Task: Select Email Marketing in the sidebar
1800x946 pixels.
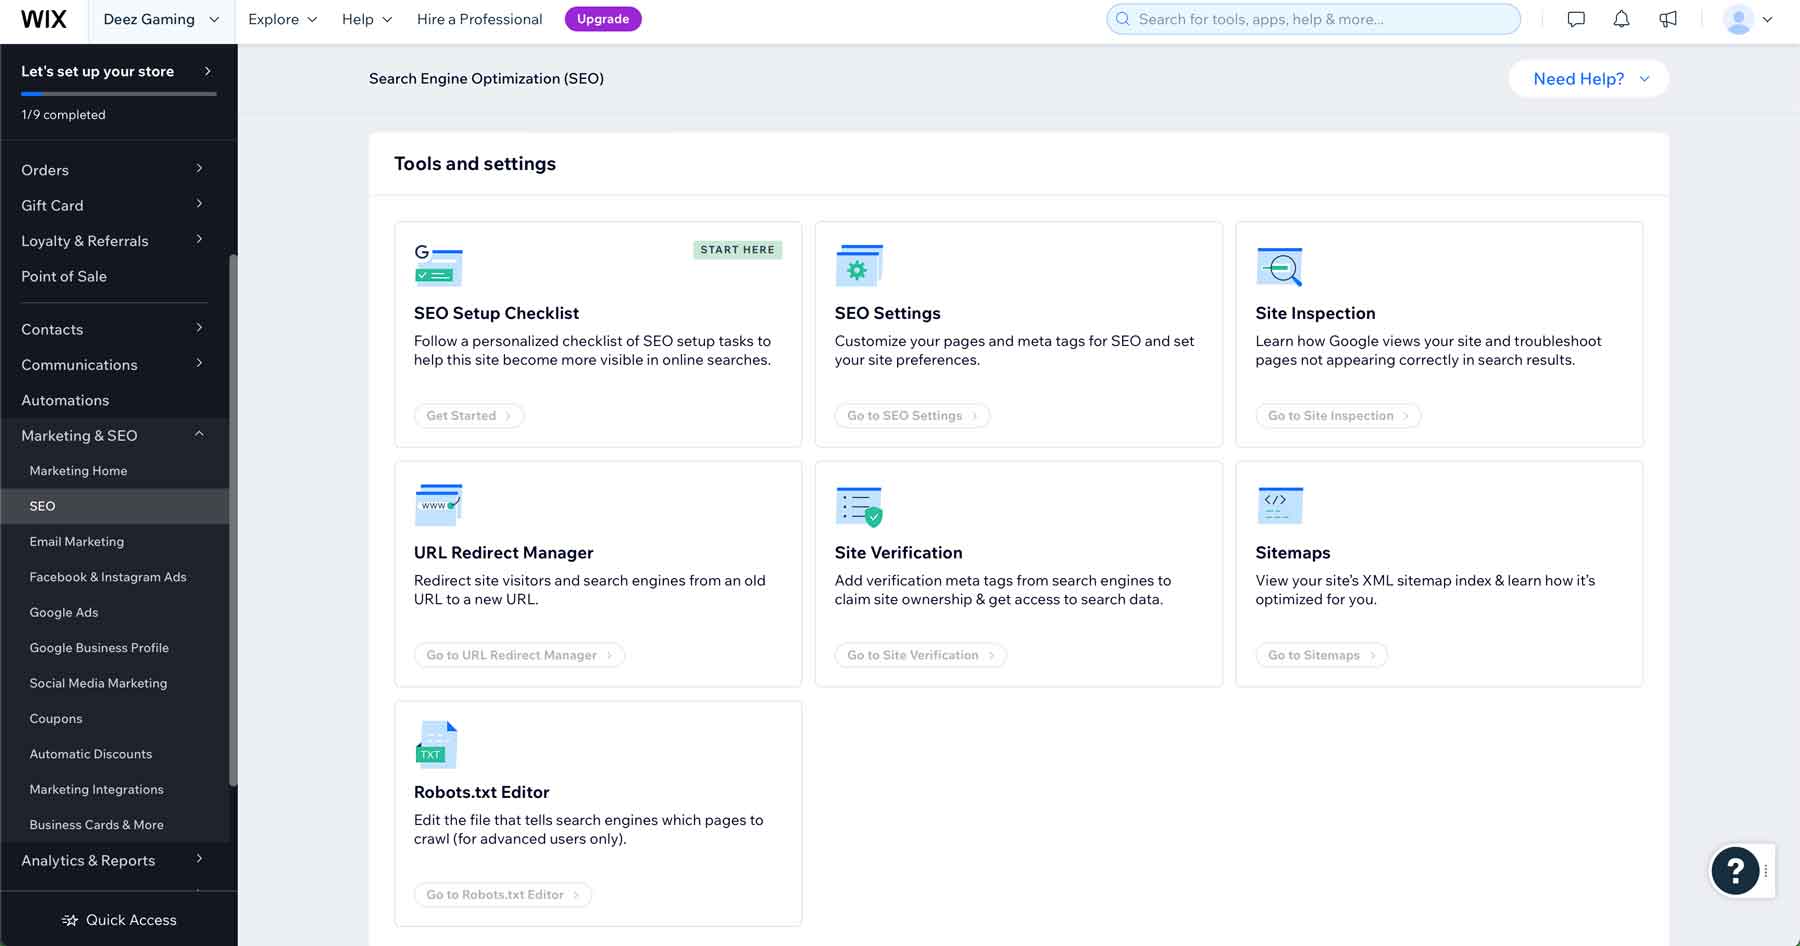Action: coord(77,541)
